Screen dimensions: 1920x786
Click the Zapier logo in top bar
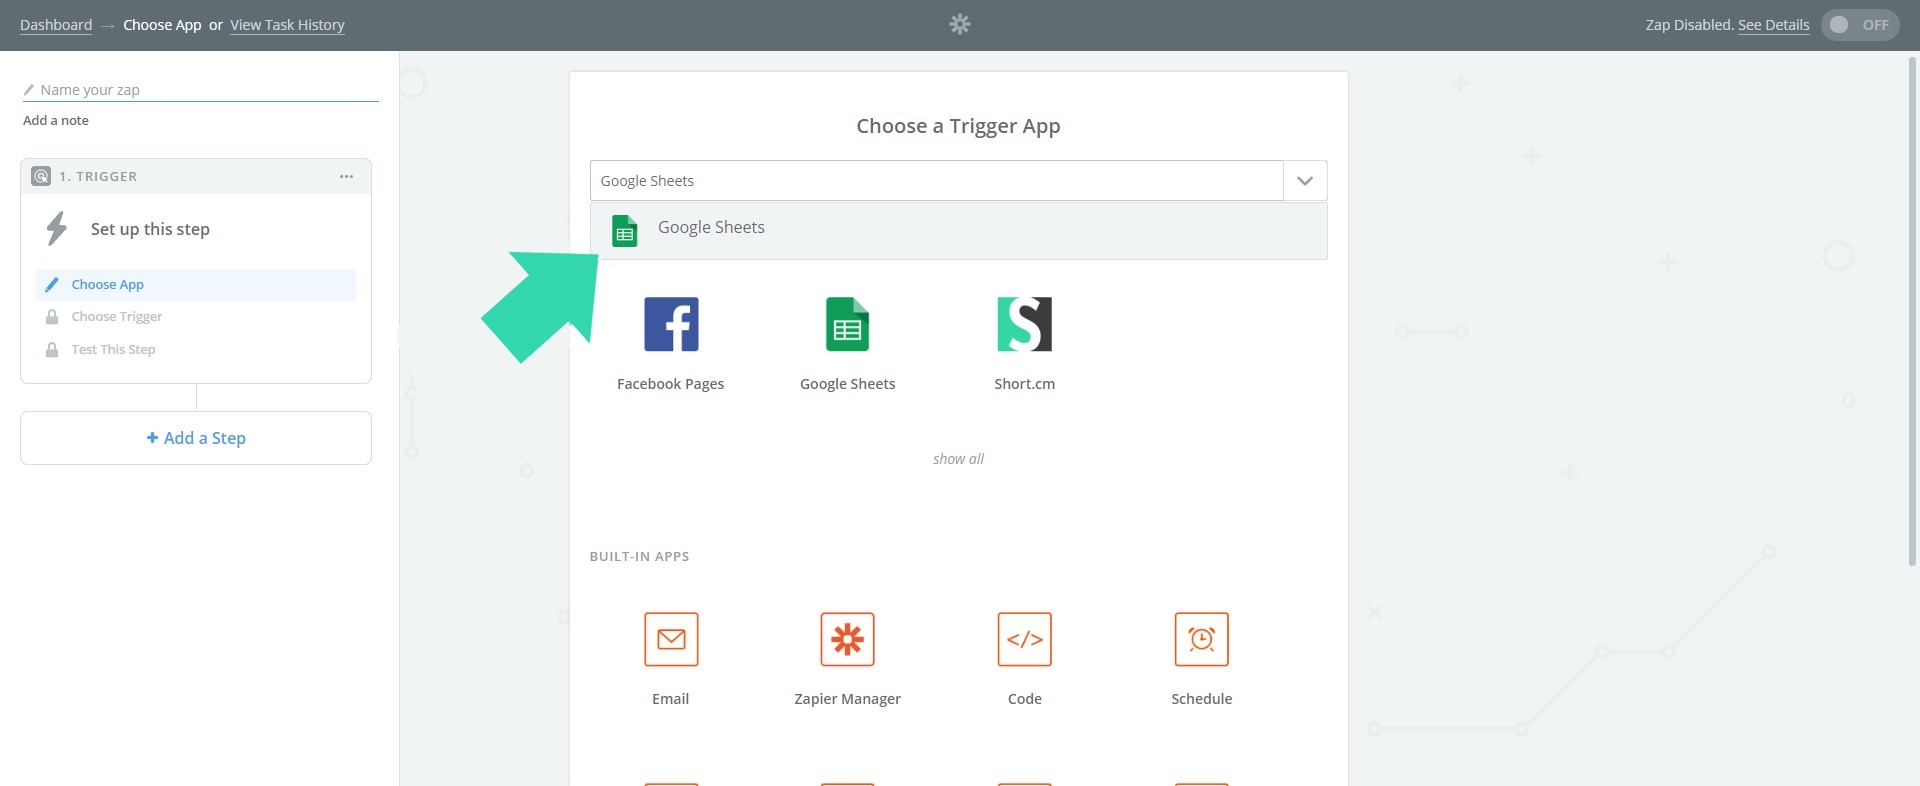pyautogui.click(x=960, y=24)
